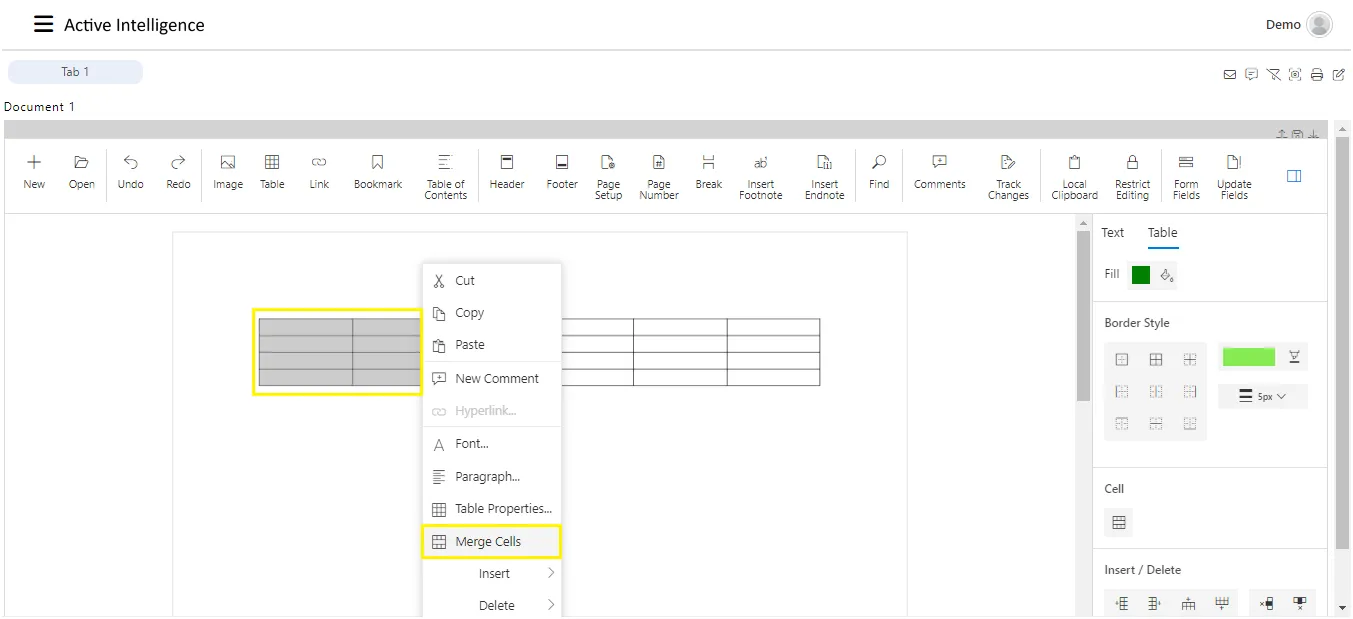Click the edit pencil icon at top right

pyautogui.click(x=1339, y=74)
